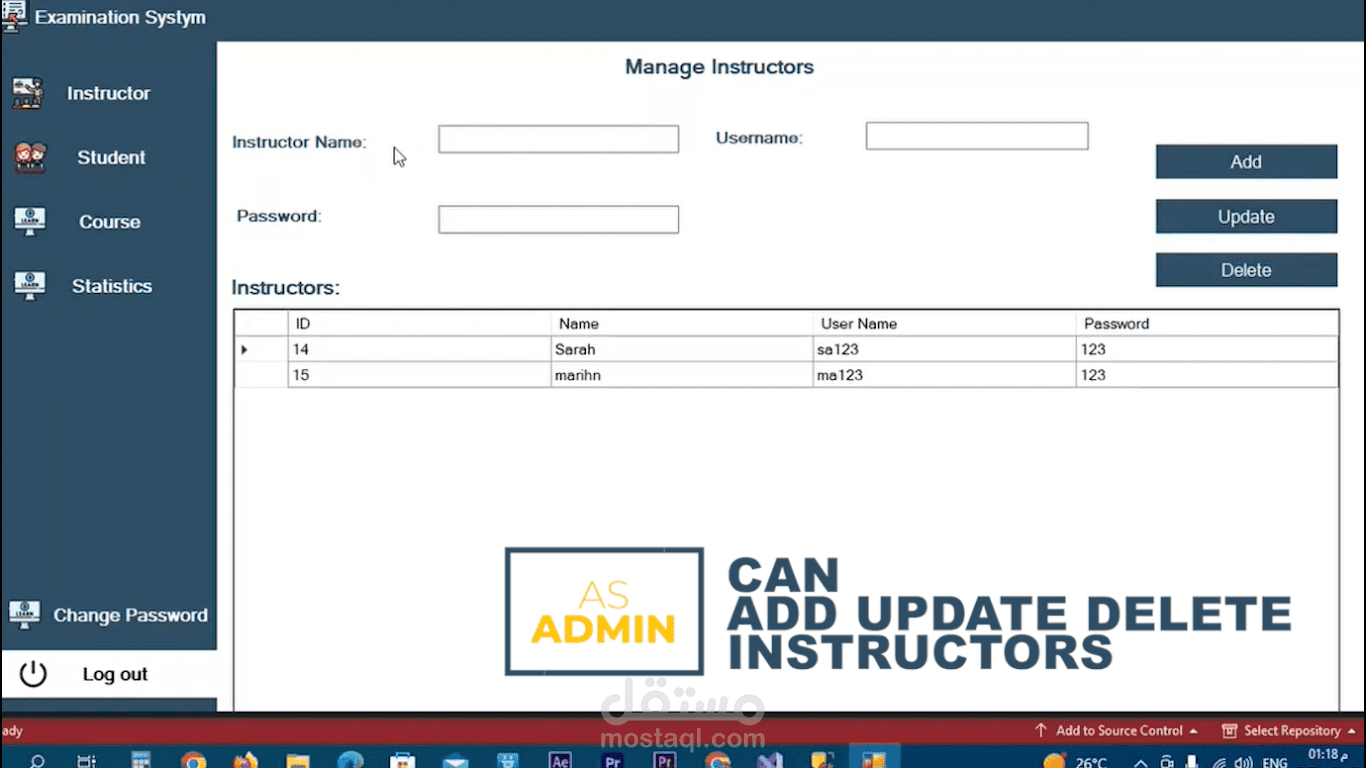Open Change Password in sidebar
The image size is (1366, 768).
108,615
